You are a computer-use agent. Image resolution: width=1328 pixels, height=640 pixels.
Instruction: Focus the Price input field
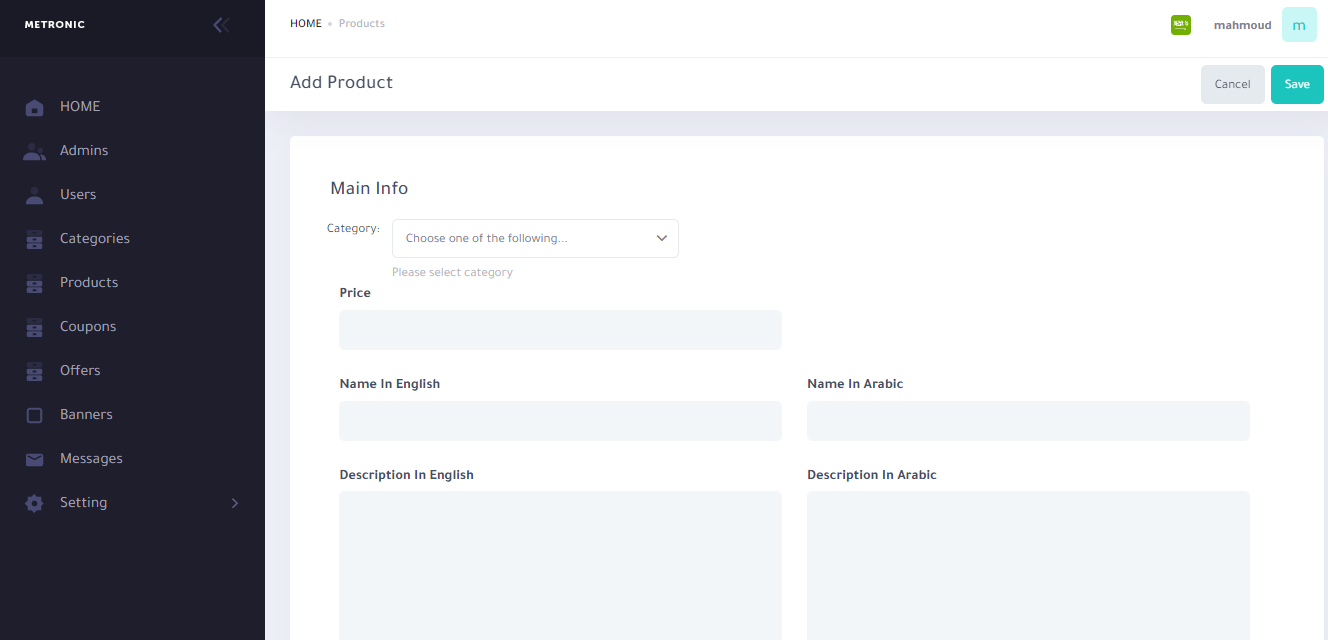[560, 330]
